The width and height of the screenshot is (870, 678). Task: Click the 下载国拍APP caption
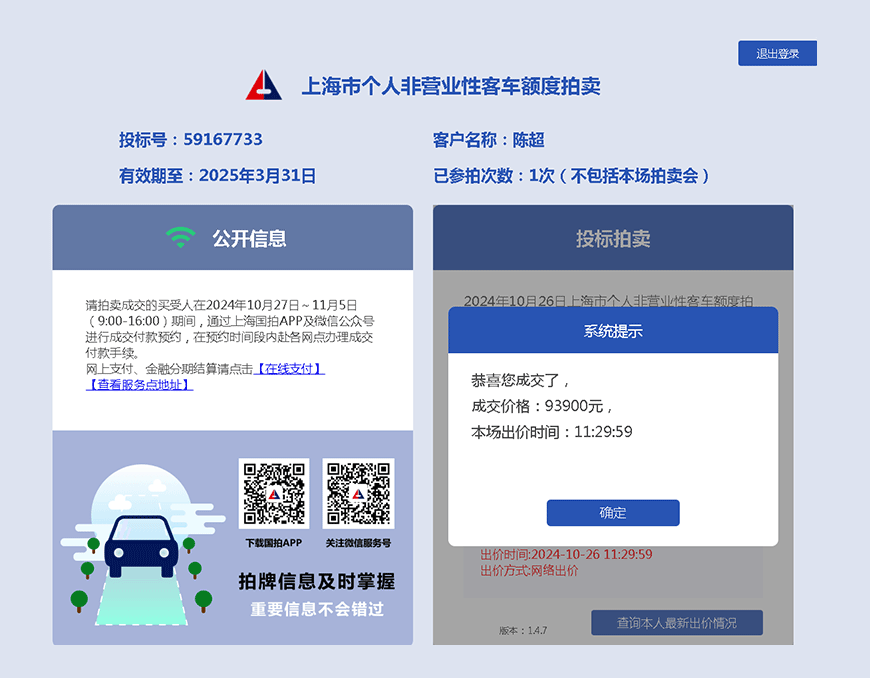point(274,543)
